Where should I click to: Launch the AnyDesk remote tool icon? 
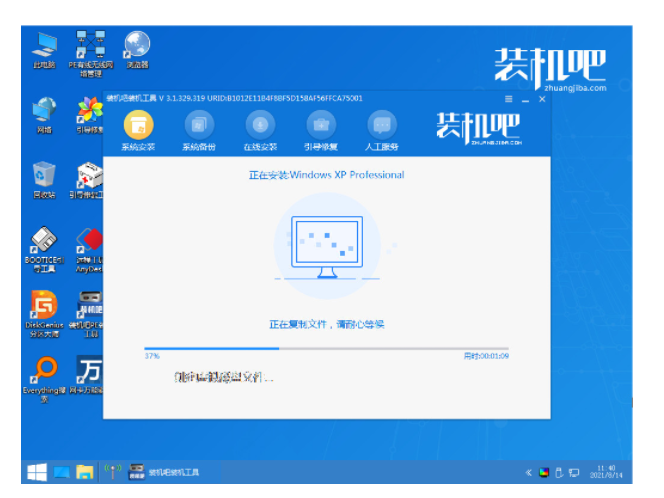click(x=89, y=251)
